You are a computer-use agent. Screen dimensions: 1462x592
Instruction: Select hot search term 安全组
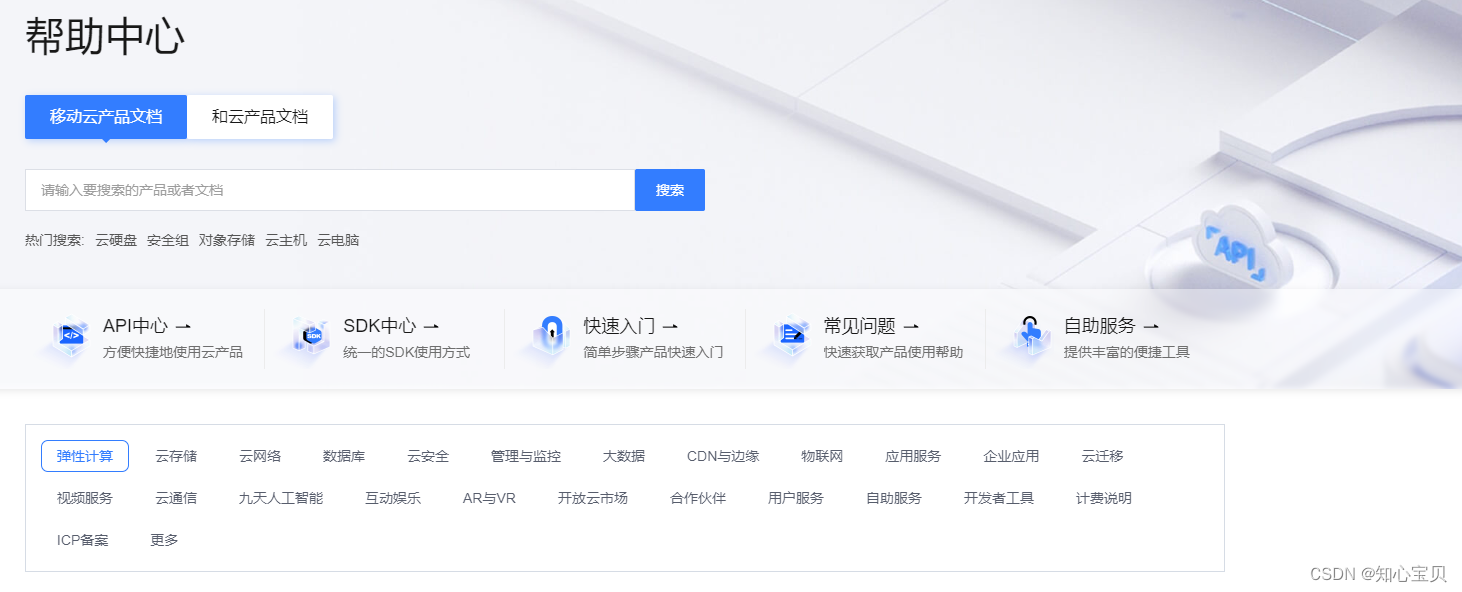pos(168,240)
